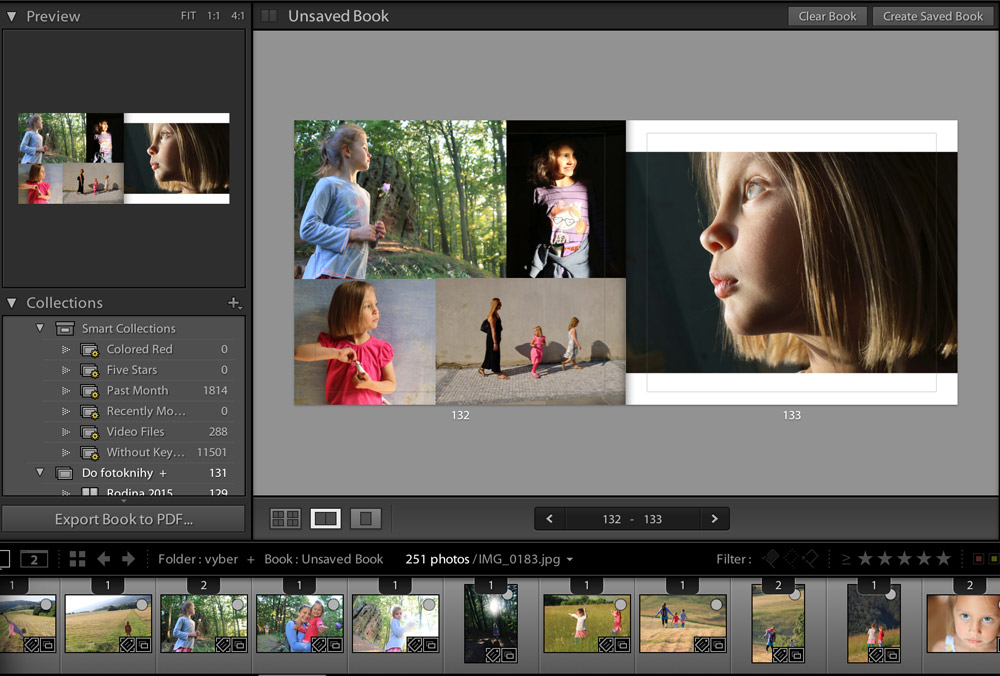This screenshot has height=676, width=1000.
Task: Toggle the second monitor display button
Action: coord(34,559)
